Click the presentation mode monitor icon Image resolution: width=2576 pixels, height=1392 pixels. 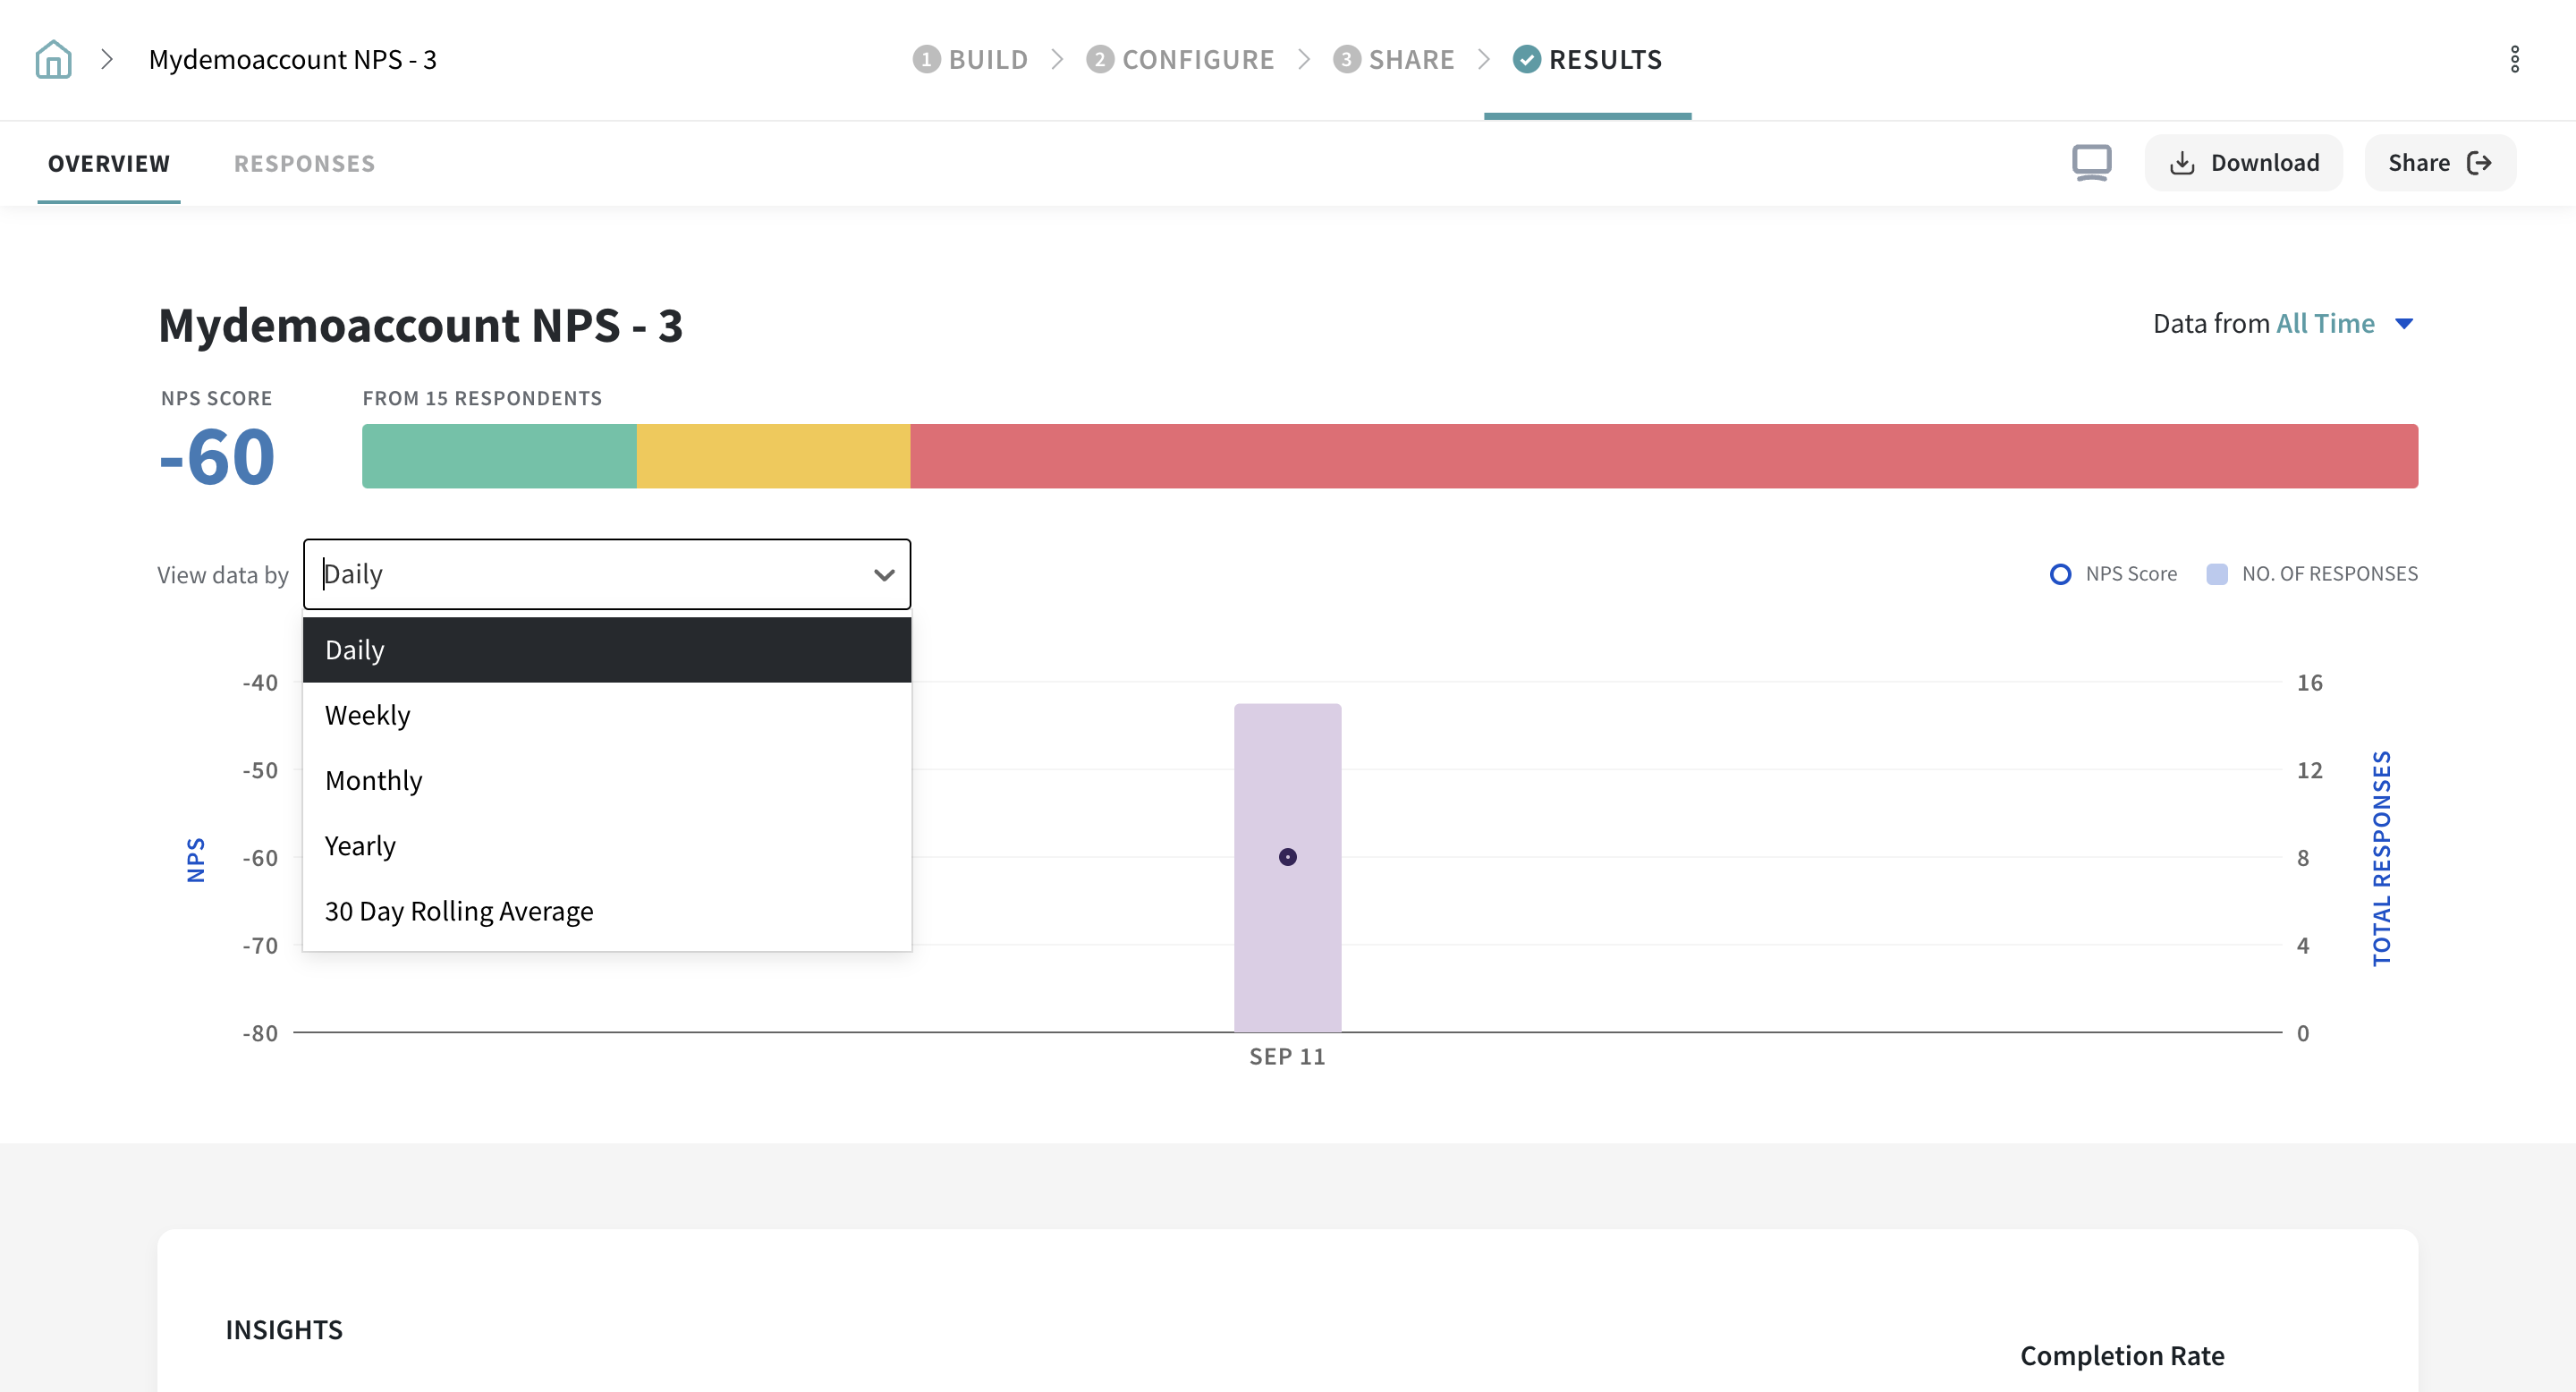tap(2091, 162)
